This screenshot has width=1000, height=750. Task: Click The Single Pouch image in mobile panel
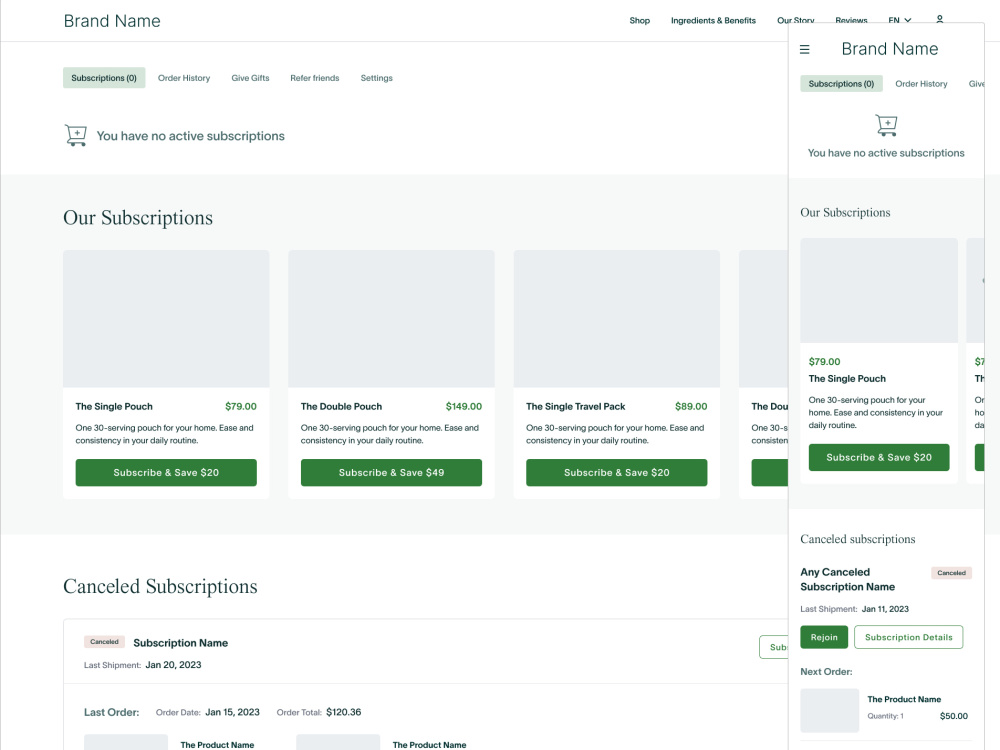tap(879, 290)
